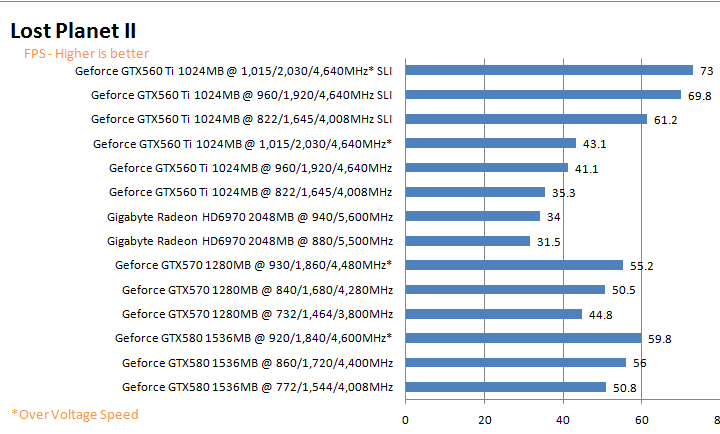This screenshot has height=434, width=720.
Task: Select label GTX560 Ti 1,015/2,030/4,640MHz* SLI
Action: (x=234, y=71)
